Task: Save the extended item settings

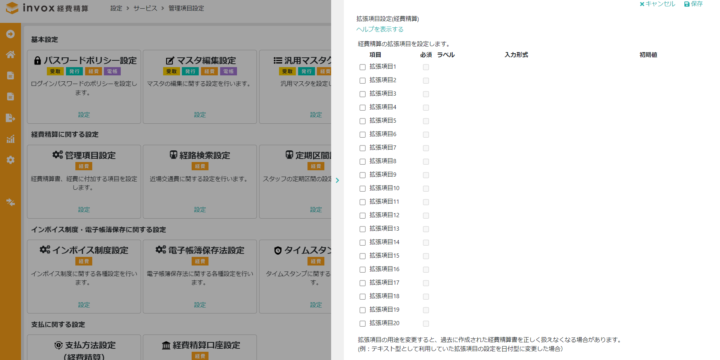Action: click(x=693, y=4)
